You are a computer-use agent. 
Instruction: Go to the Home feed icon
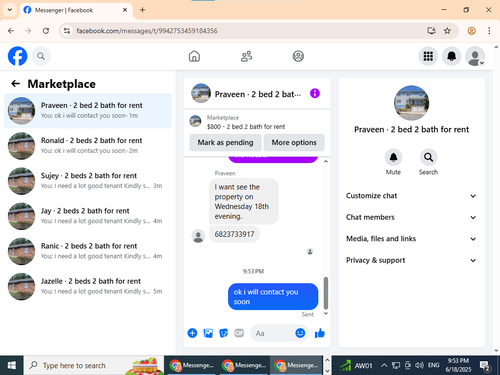tap(194, 56)
